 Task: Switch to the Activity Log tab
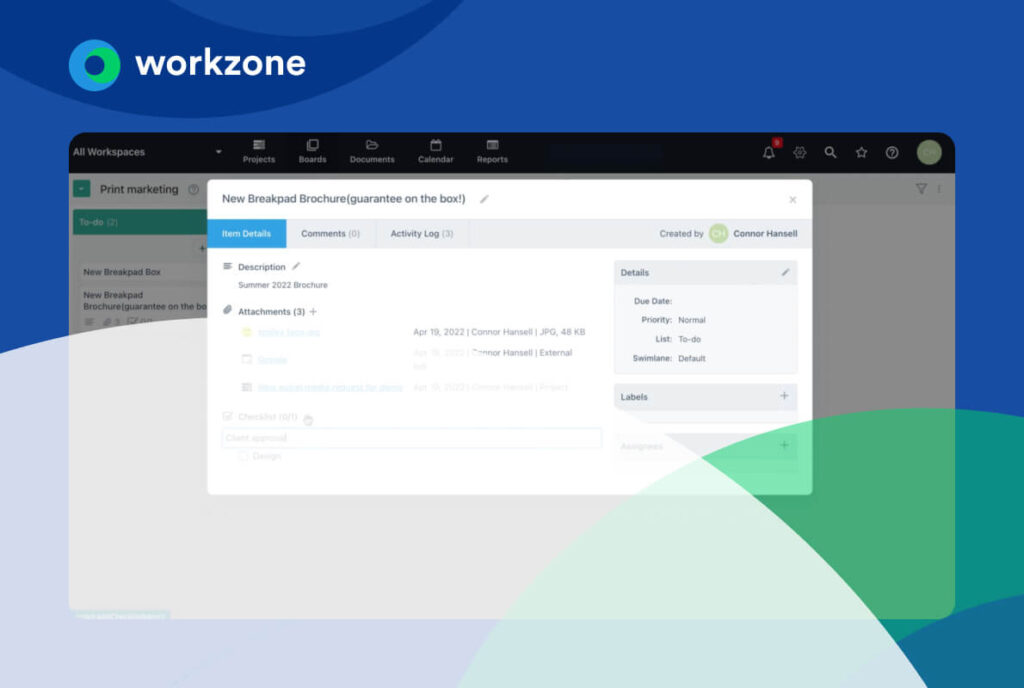click(421, 233)
